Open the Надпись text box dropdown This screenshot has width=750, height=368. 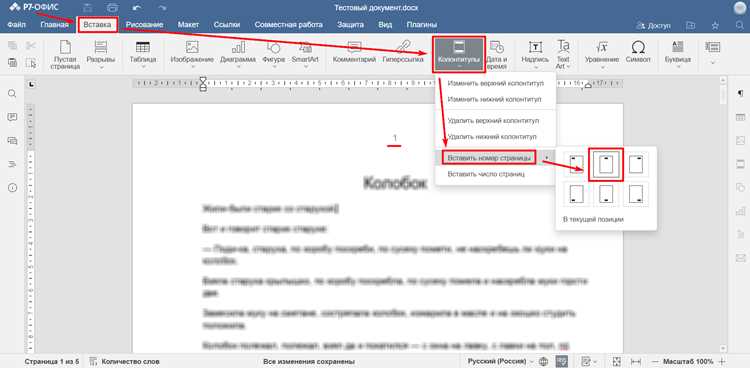535,55
